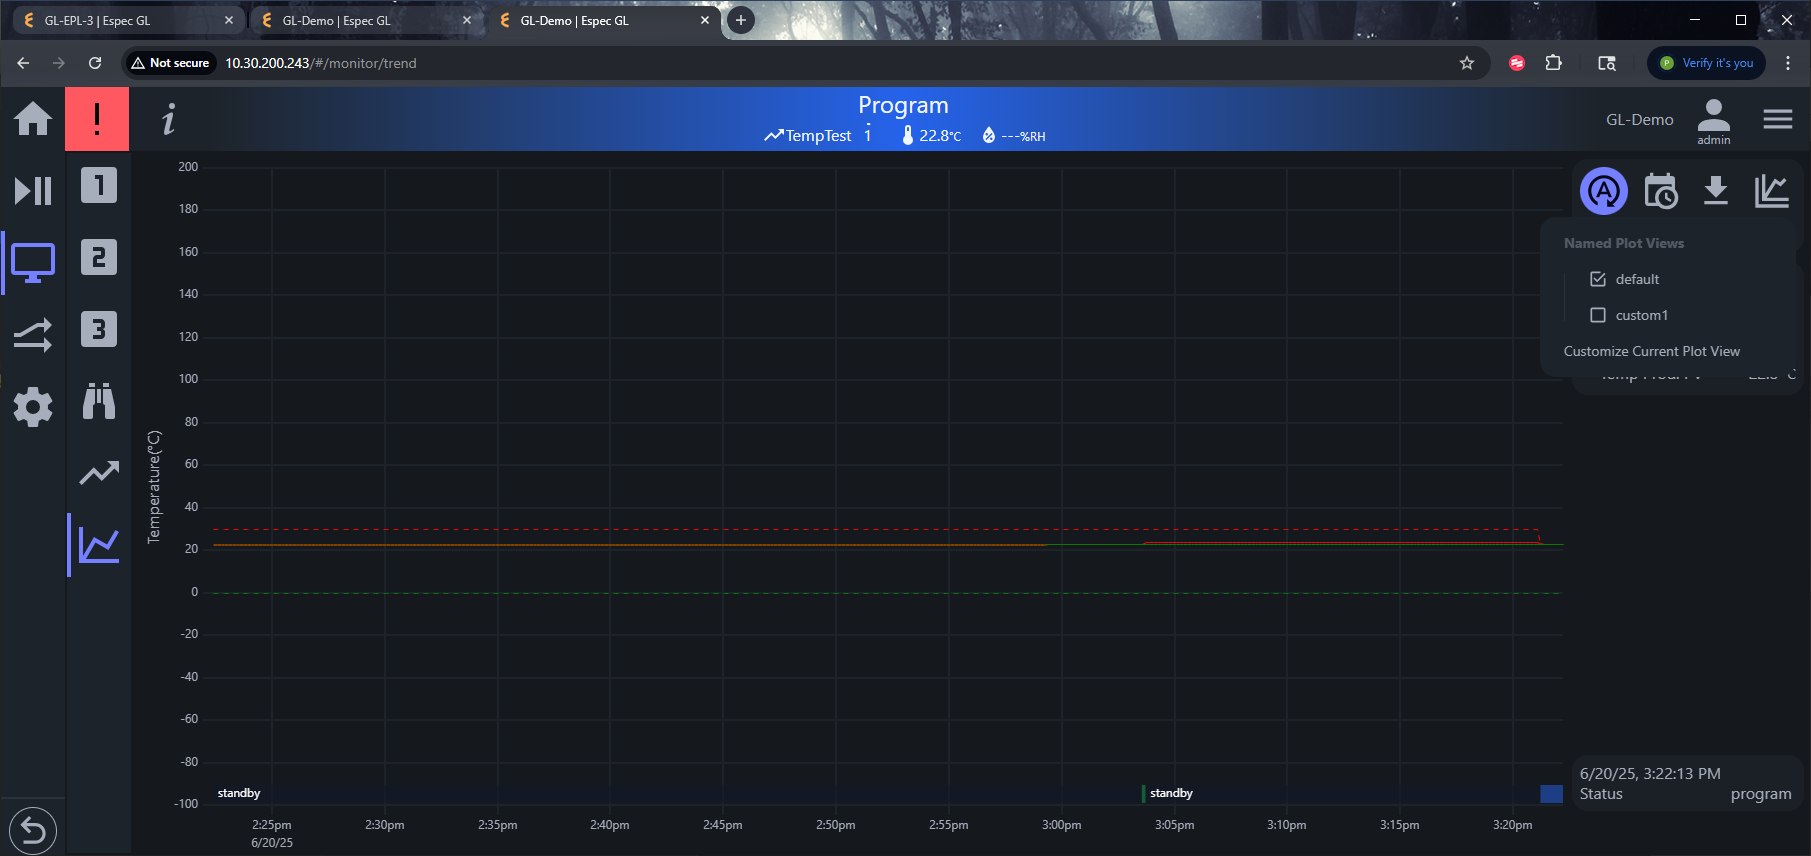Click the blue program status marker on the timeline

[1551, 794]
